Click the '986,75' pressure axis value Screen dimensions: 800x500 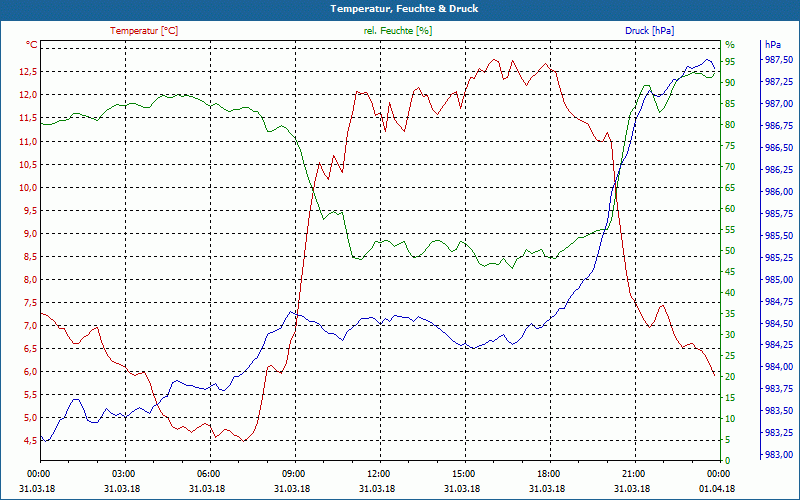(x=779, y=126)
